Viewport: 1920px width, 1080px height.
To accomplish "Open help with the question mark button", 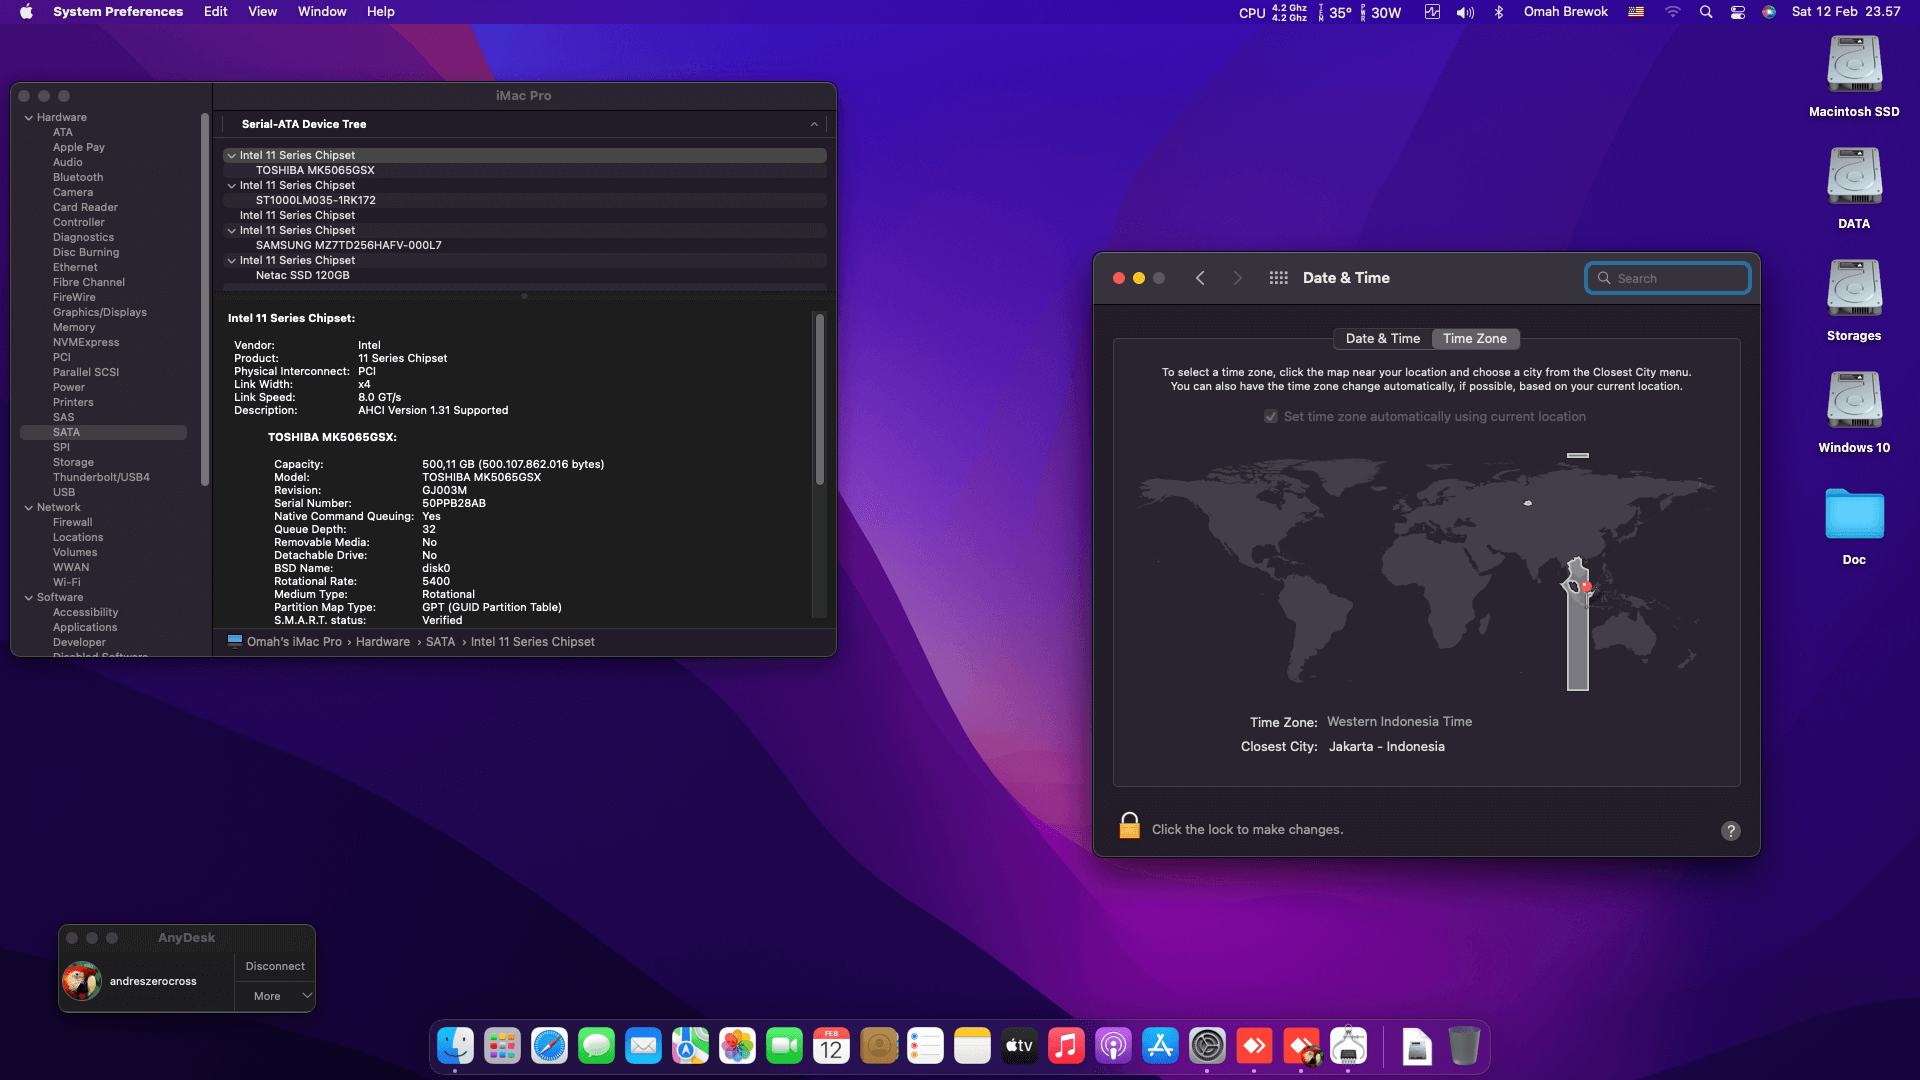I will click(1731, 831).
